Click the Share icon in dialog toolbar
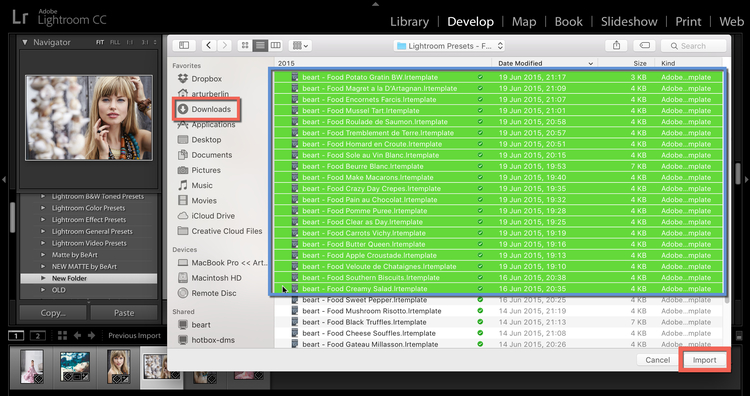The height and width of the screenshot is (396, 750). 617,45
